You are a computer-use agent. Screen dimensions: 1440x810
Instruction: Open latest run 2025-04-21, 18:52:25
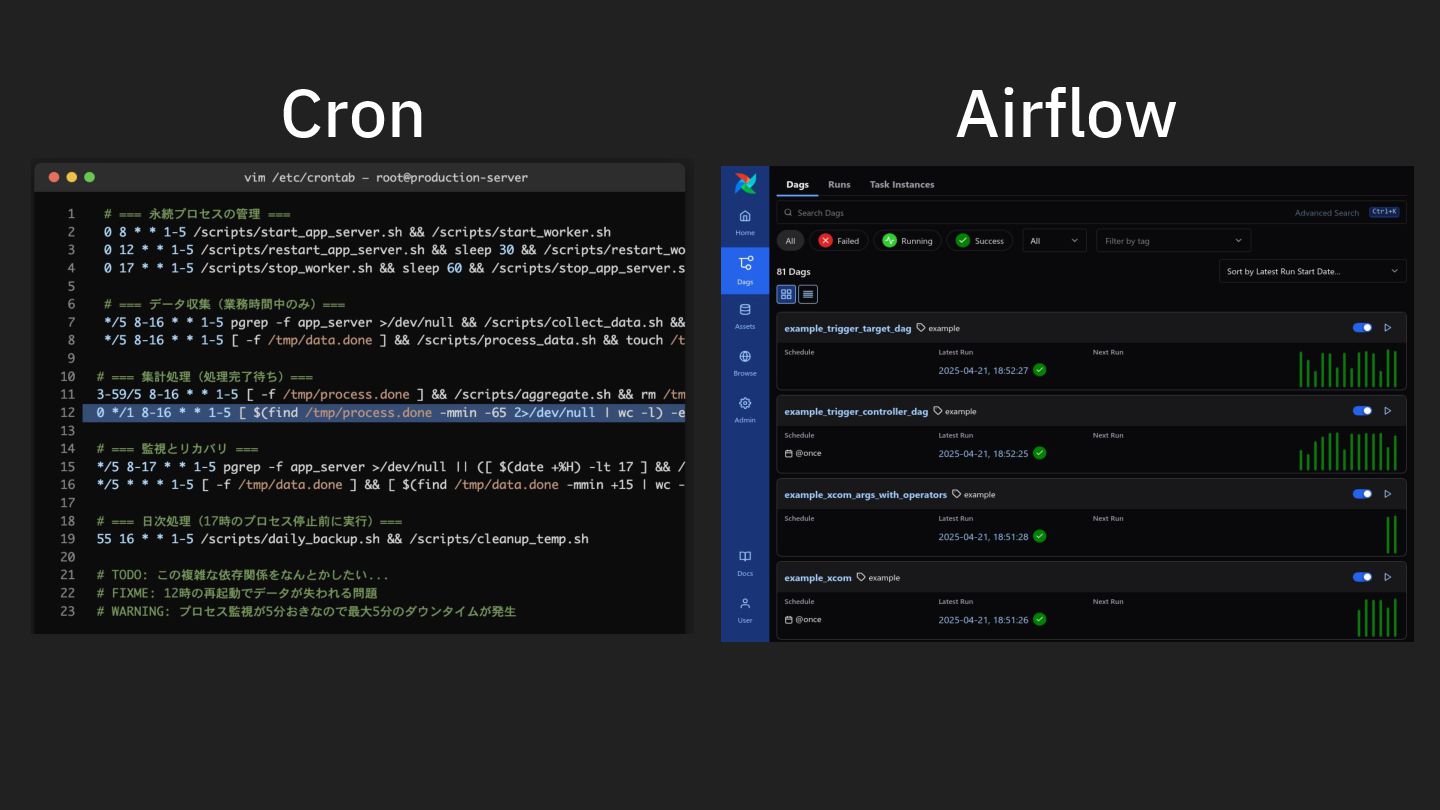click(983, 453)
